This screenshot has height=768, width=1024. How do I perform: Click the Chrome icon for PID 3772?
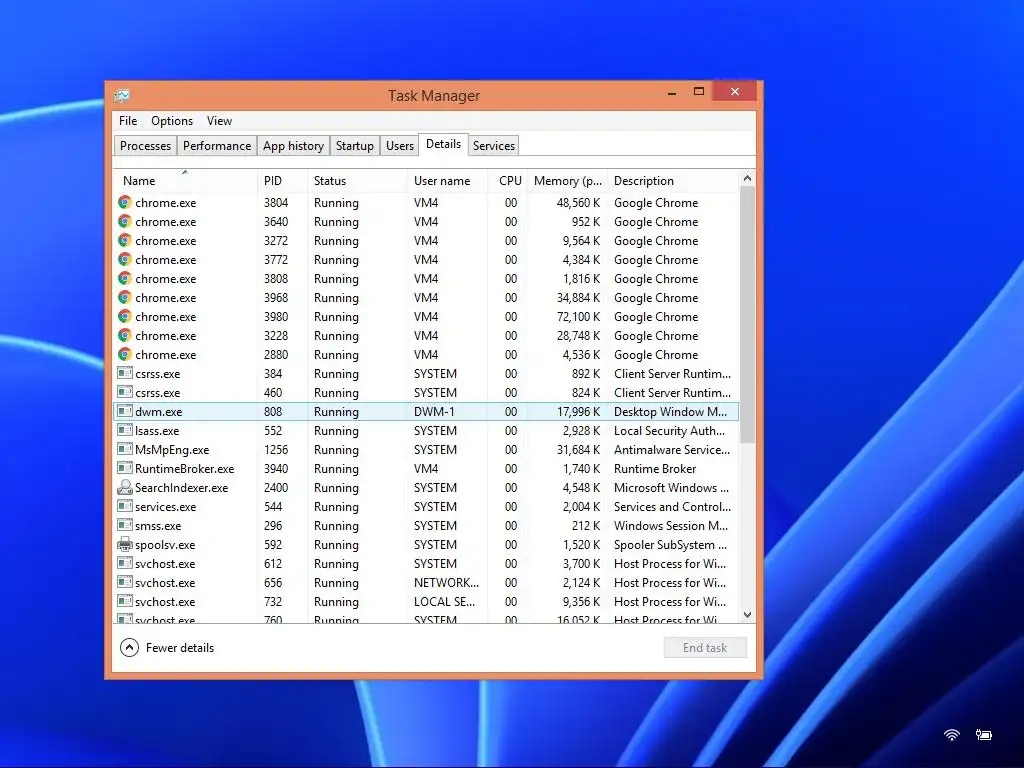[x=125, y=259]
